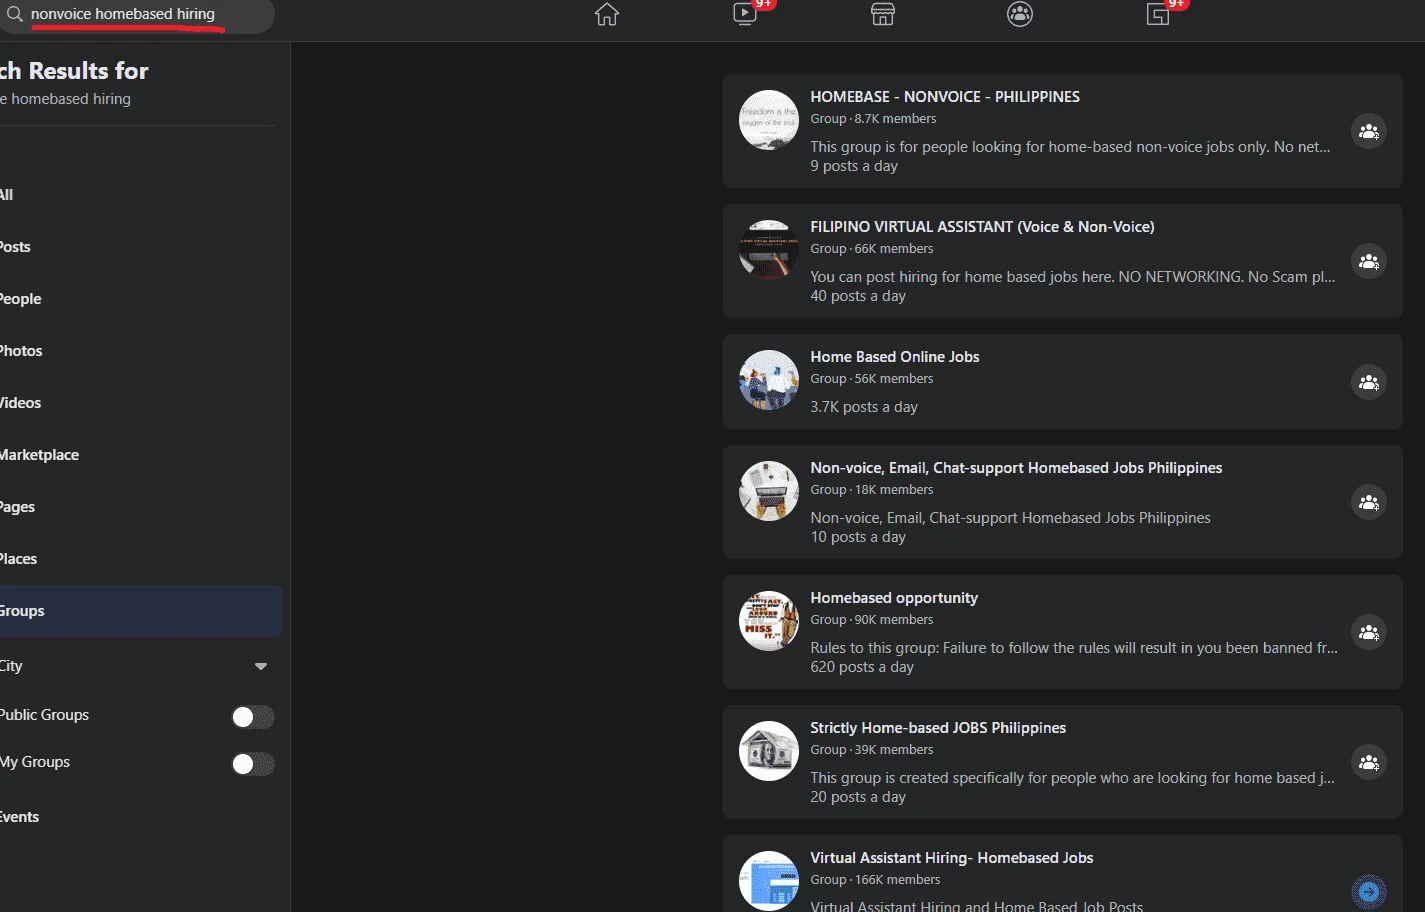This screenshot has height=912, width=1425.
Task: Select the Events filter
Action: (x=141, y=817)
